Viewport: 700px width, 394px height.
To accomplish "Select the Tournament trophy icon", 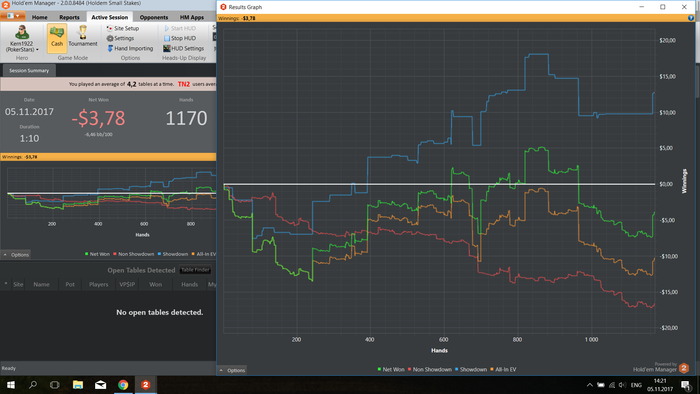I will [83, 36].
